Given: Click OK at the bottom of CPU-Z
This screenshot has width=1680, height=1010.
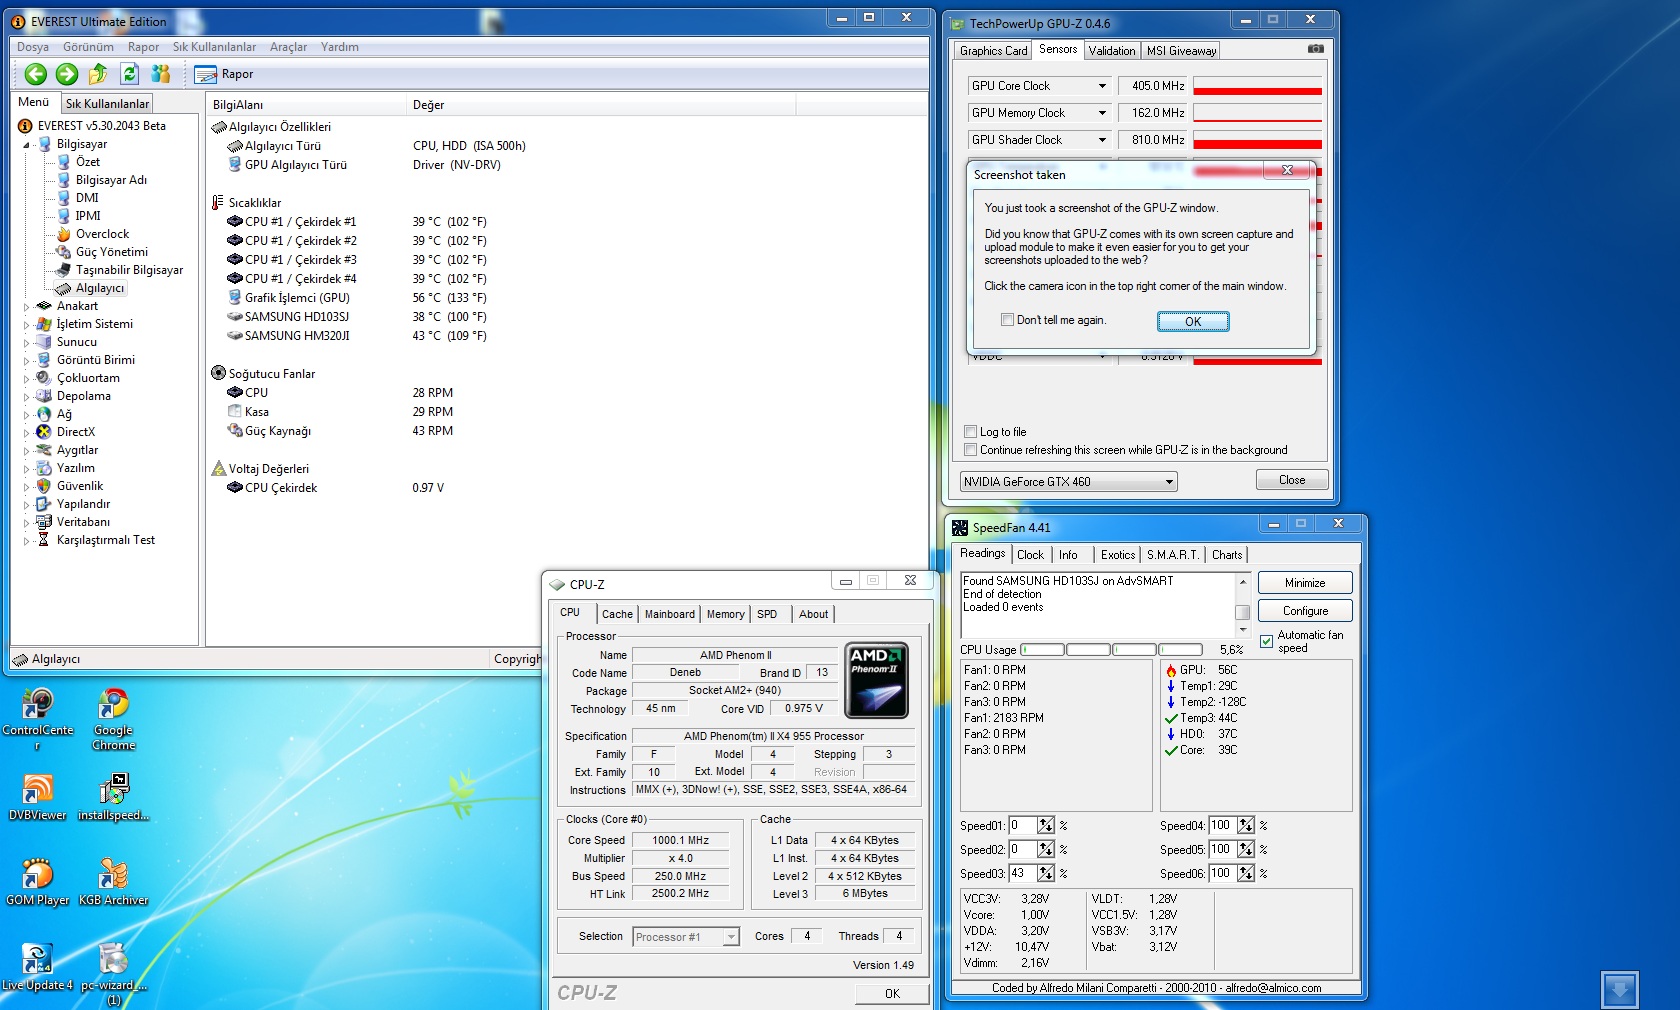Looking at the screenshot, I should 892,993.
